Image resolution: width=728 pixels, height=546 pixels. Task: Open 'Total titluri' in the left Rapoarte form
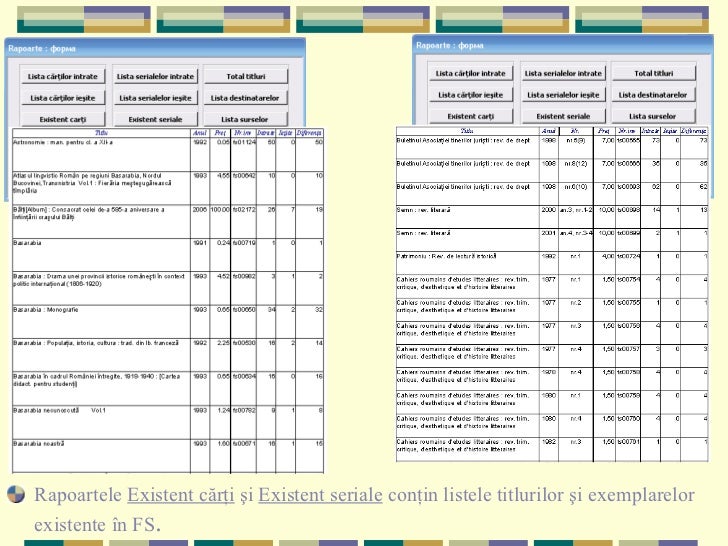[x=246, y=76]
